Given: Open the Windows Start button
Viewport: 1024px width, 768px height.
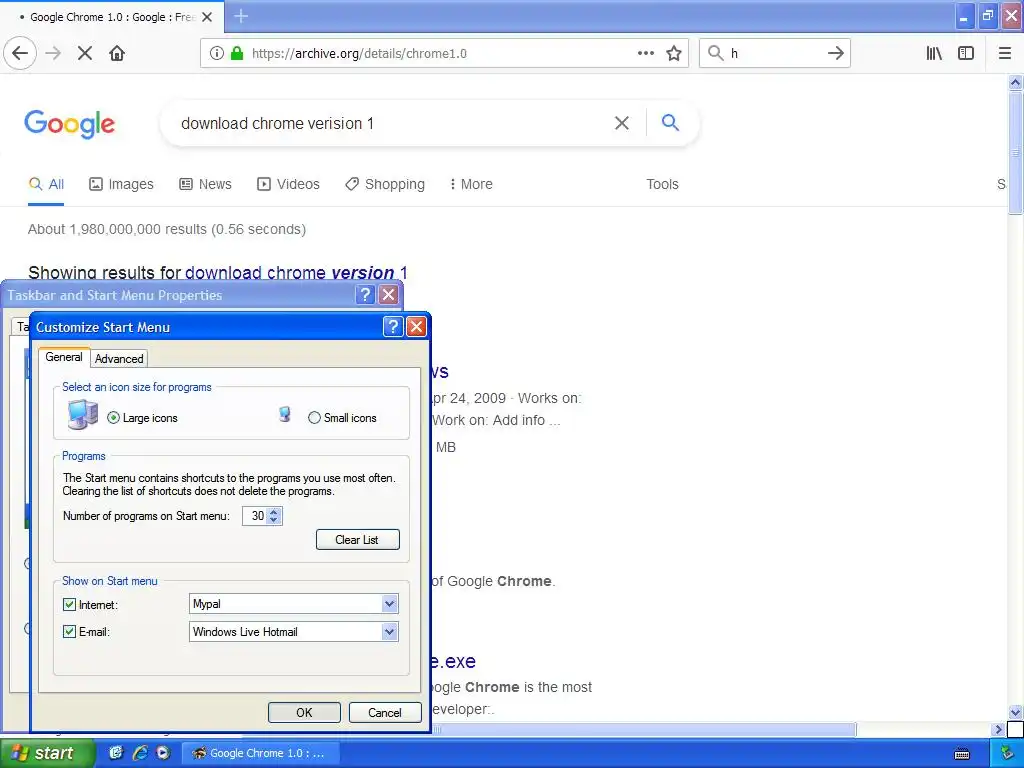Looking at the screenshot, I should [x=48, y=753].
